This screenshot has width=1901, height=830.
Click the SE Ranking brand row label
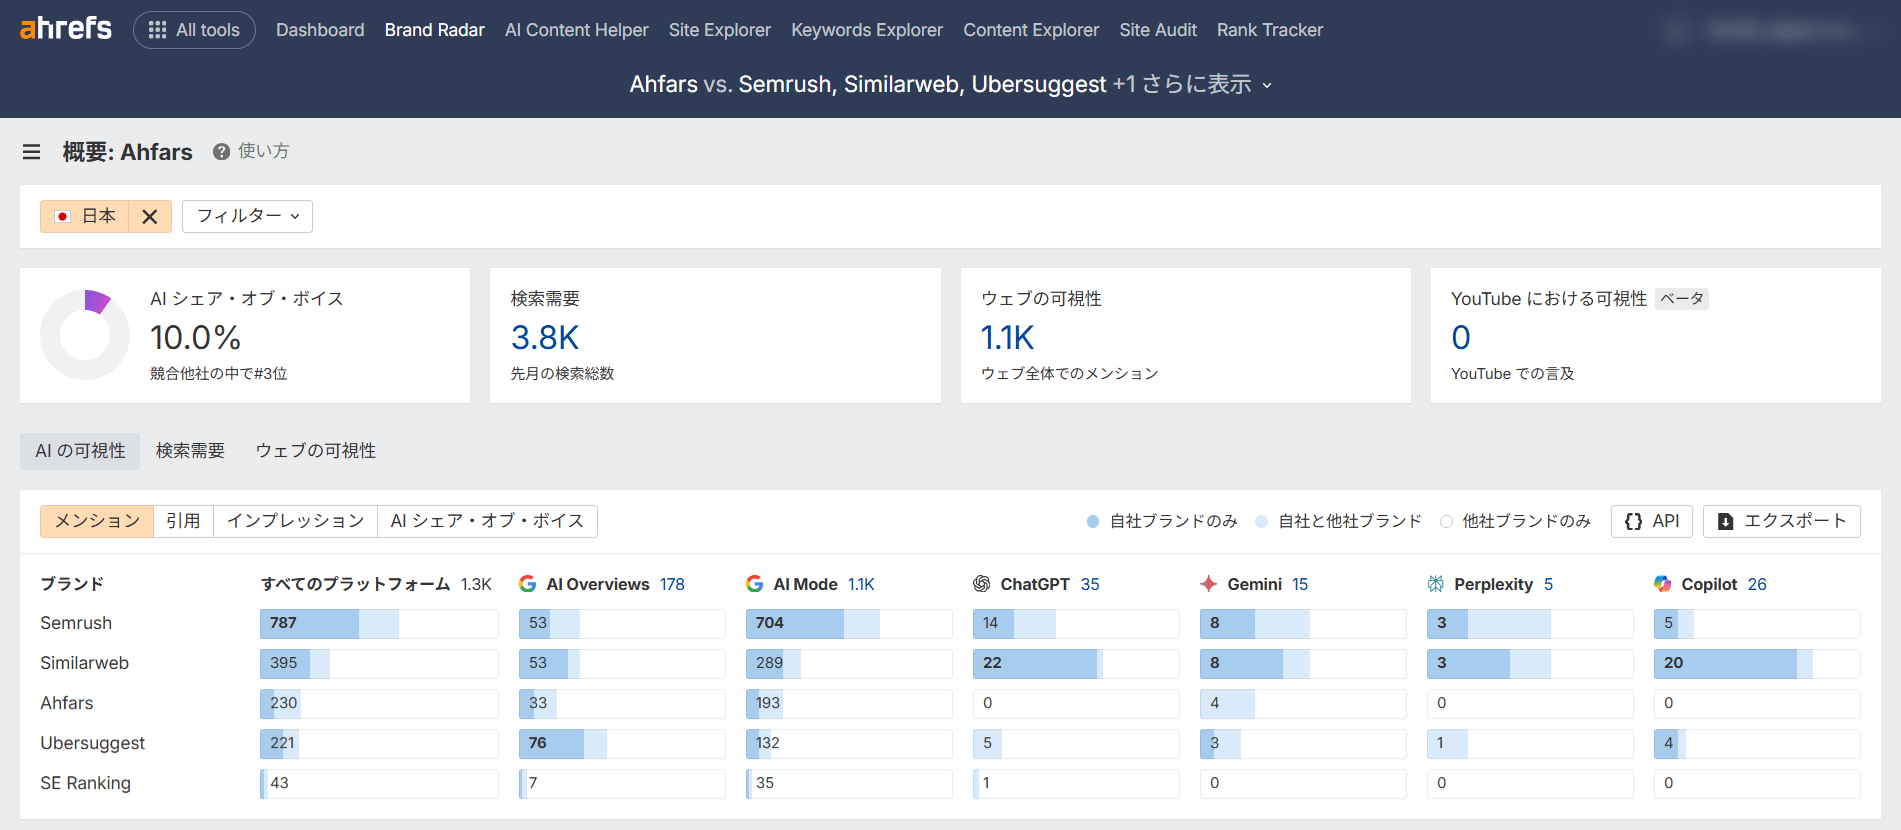pyautogui.click(x=85, y=783)
